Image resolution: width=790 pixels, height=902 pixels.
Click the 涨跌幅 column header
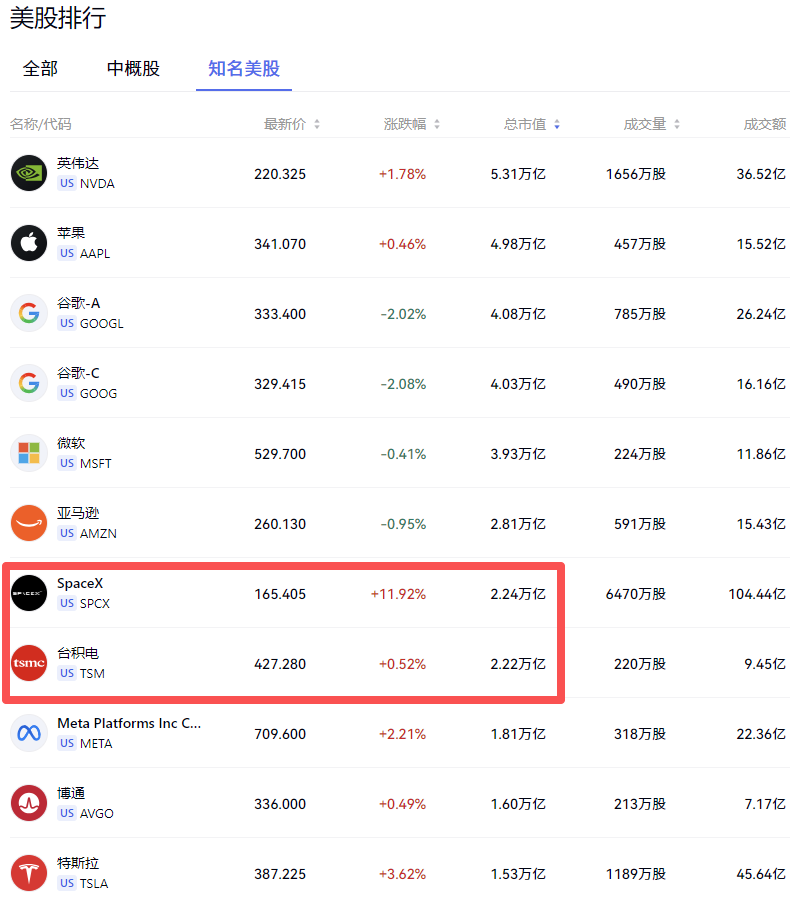click(405, 124)
